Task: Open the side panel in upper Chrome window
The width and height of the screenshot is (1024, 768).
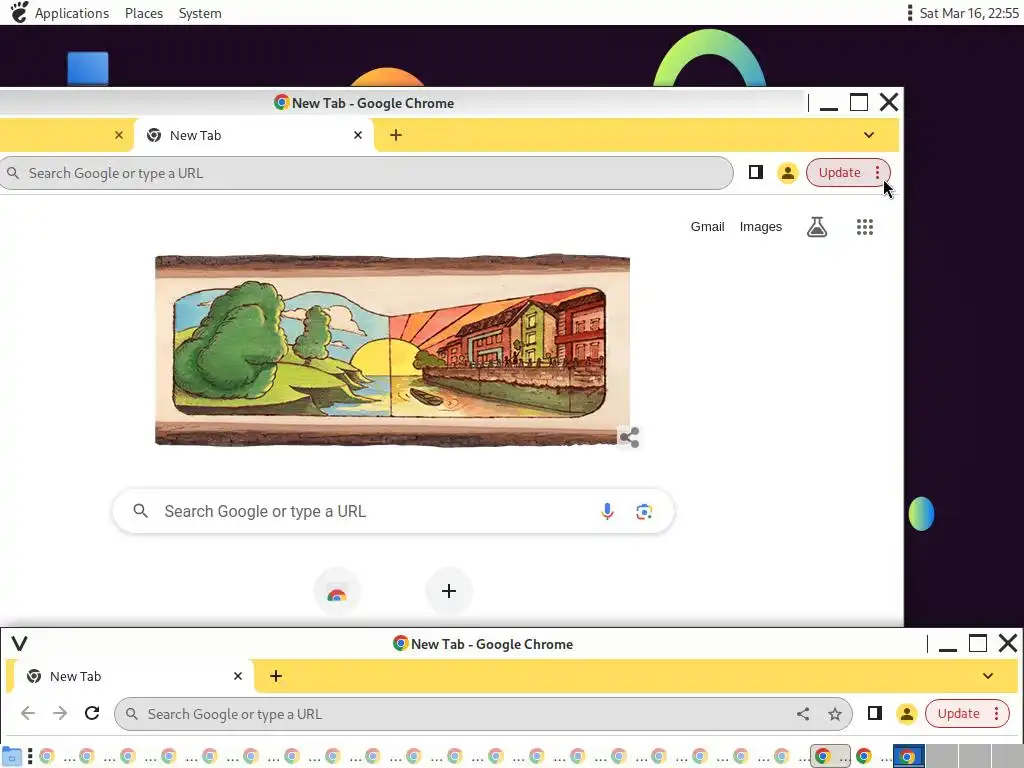Action: [756, 172]
